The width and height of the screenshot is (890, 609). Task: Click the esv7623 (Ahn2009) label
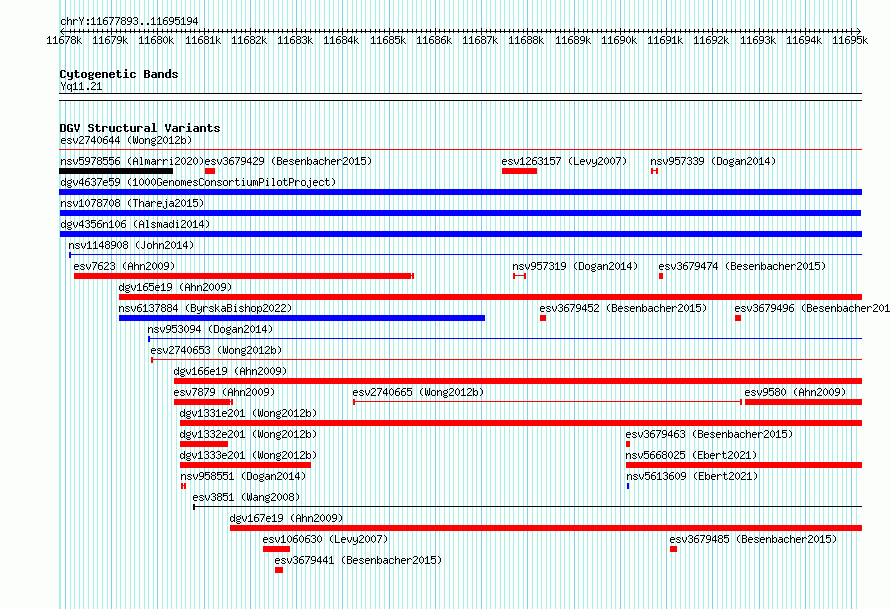click(x=124, y=266)
